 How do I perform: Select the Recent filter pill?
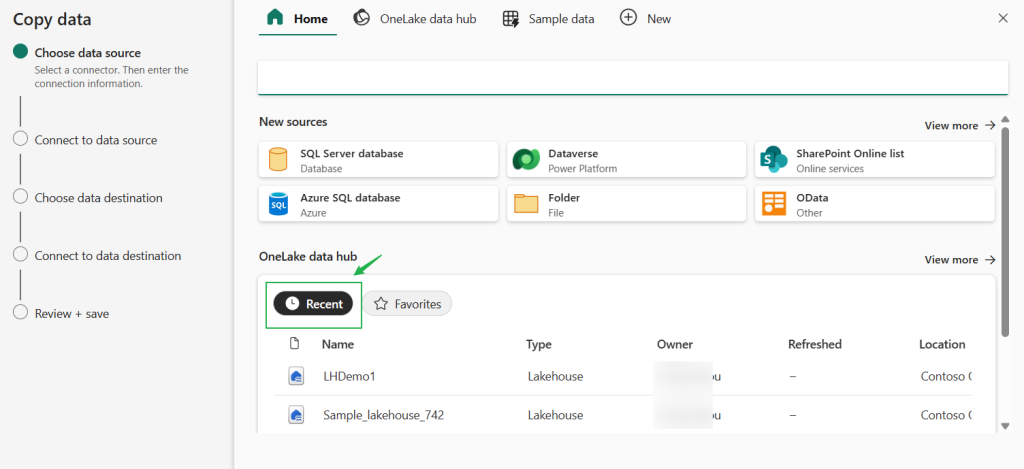tap(313, 304)
